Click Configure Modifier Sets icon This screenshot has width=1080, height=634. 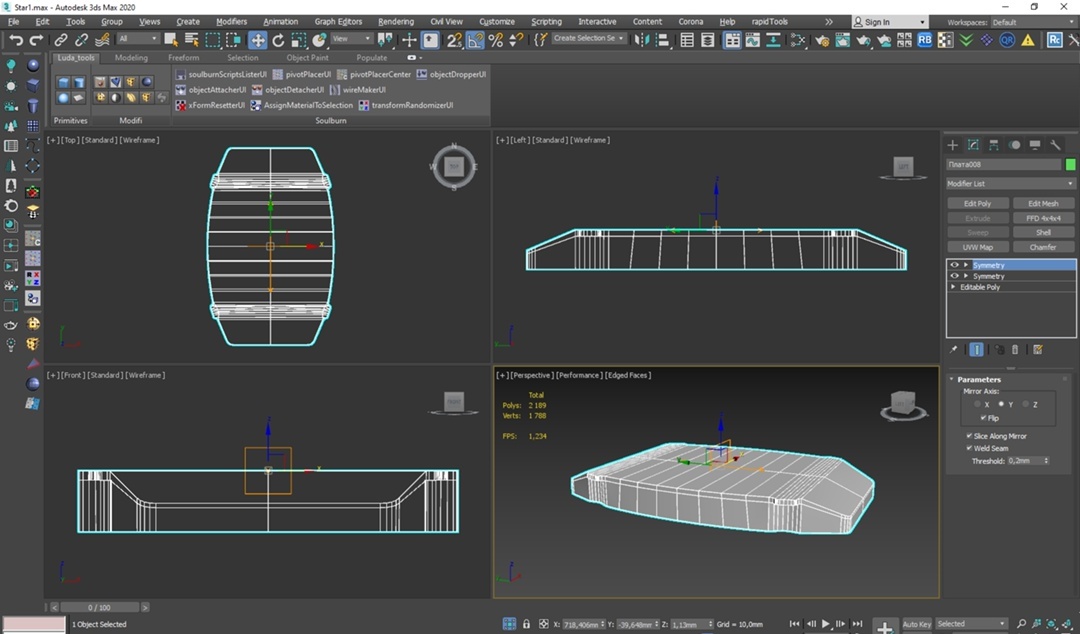click(x=1038, y=349)
